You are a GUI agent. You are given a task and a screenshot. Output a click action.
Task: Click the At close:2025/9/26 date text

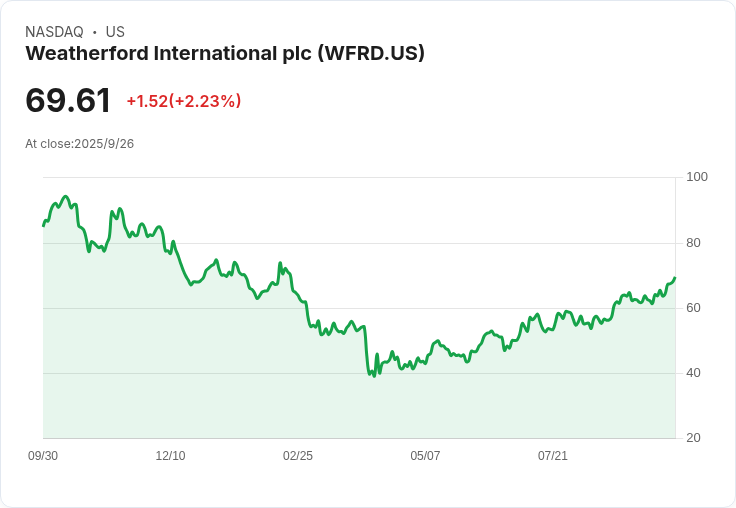(x=79, y=144)
